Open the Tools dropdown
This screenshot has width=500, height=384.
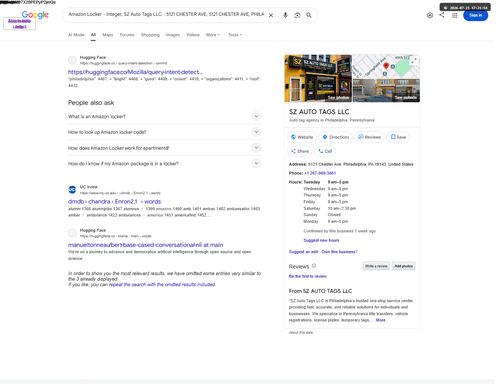point(235,35)
